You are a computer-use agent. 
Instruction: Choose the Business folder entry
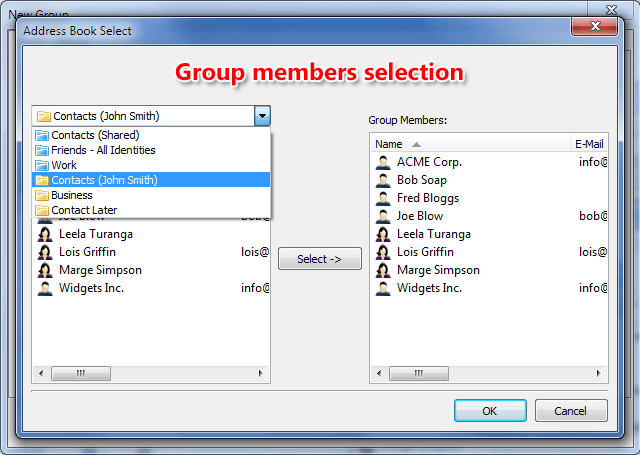[x=151, y=195]
